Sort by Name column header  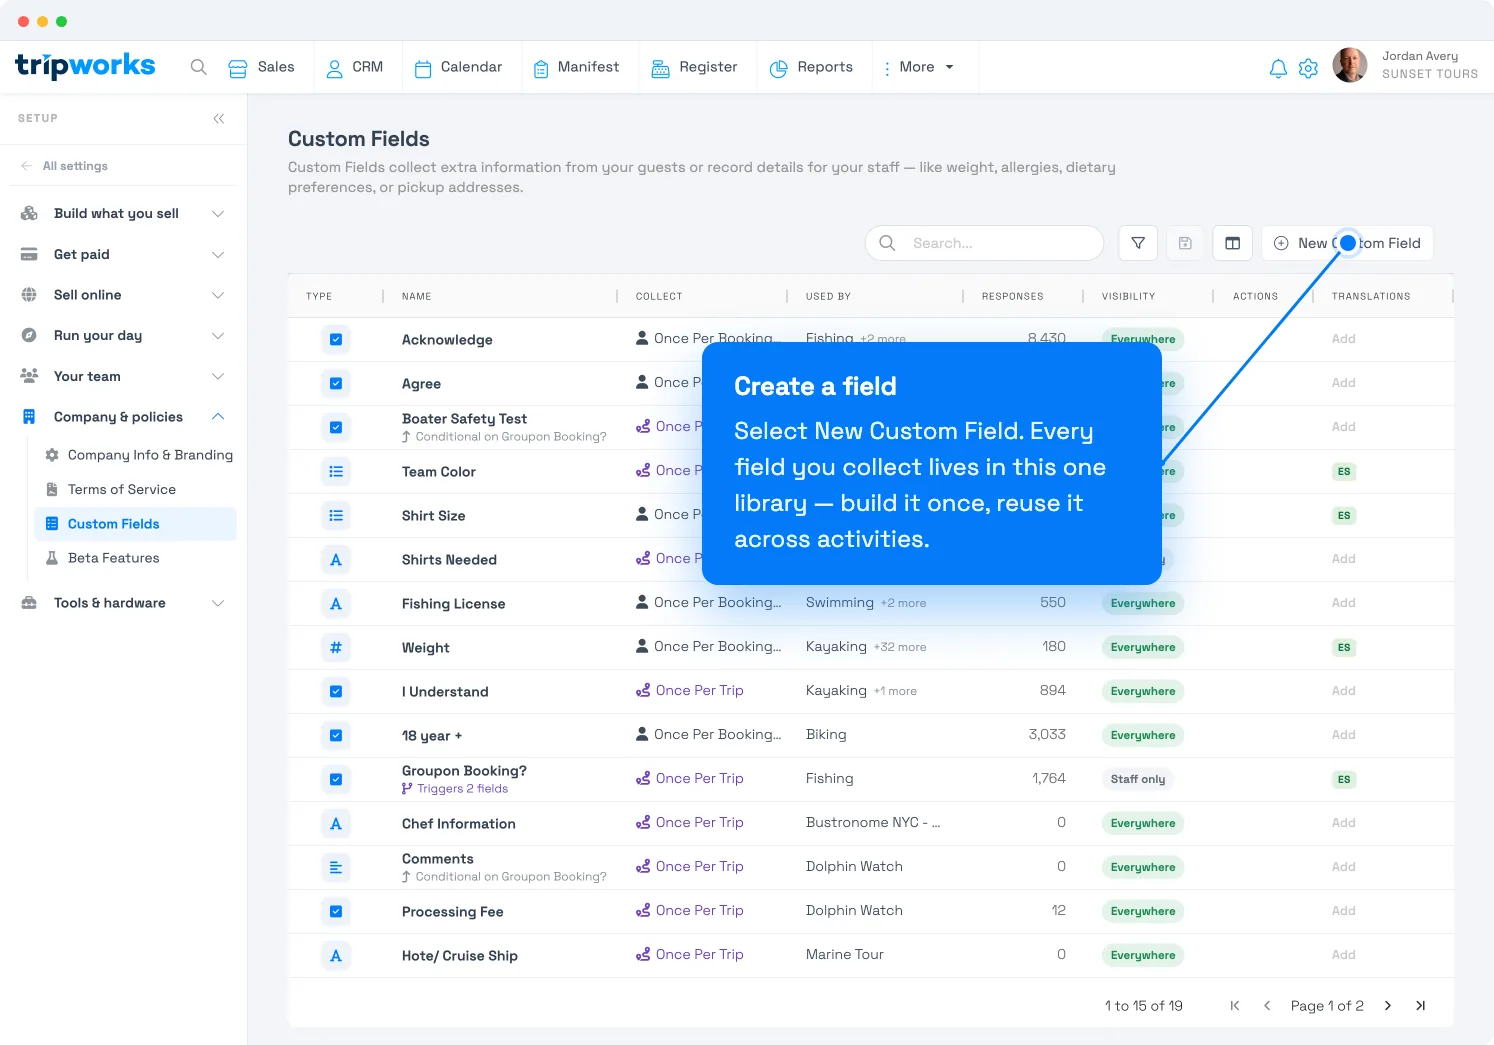pos(417,296)
